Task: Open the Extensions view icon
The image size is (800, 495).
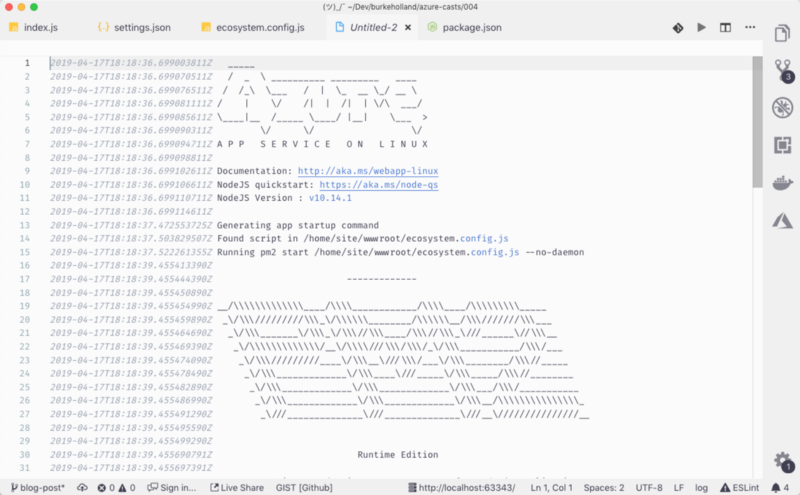Action: point(782,145)
